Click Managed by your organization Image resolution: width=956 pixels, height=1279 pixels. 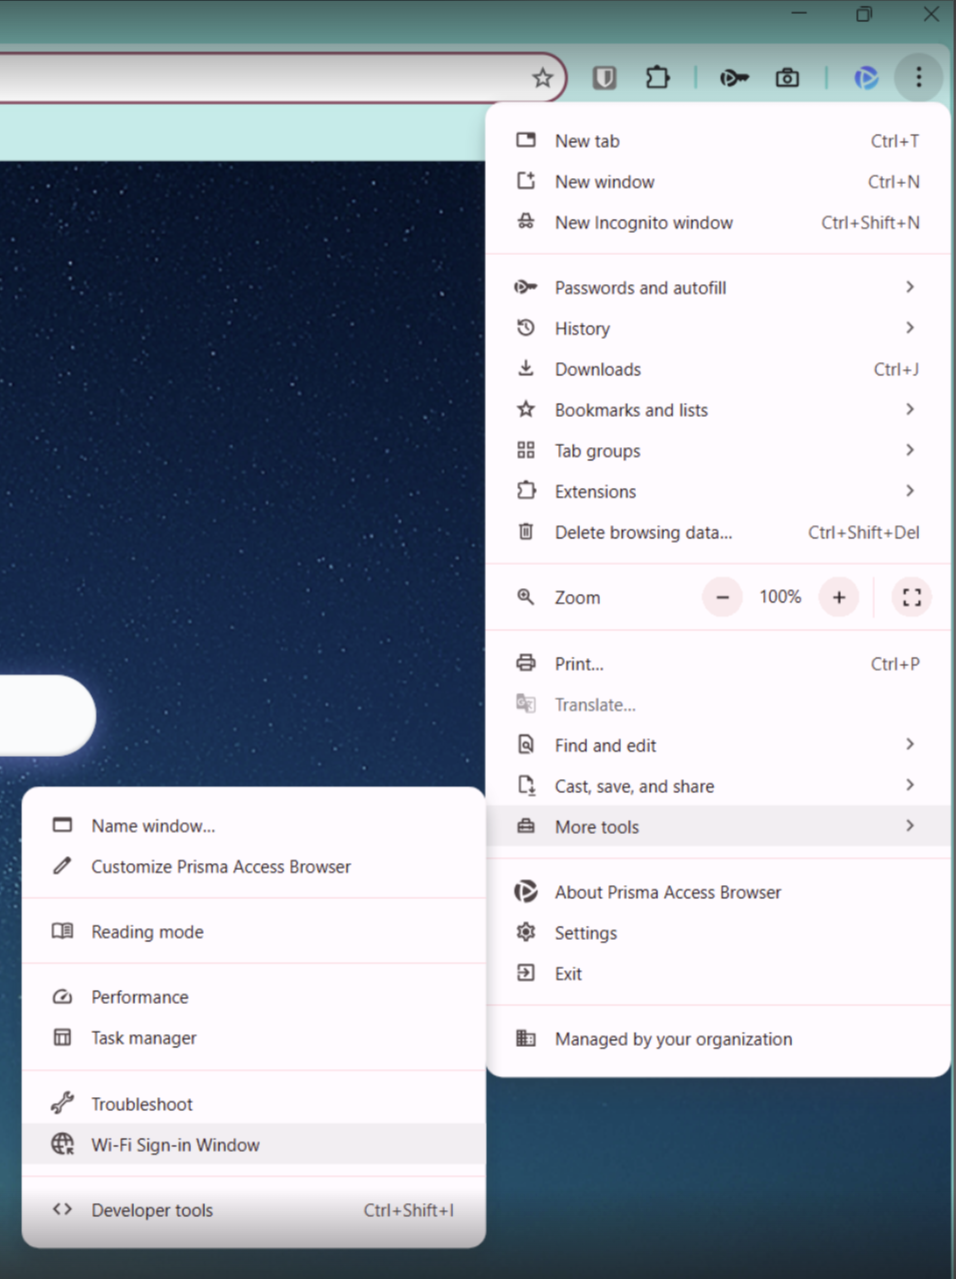point(718,1039)
